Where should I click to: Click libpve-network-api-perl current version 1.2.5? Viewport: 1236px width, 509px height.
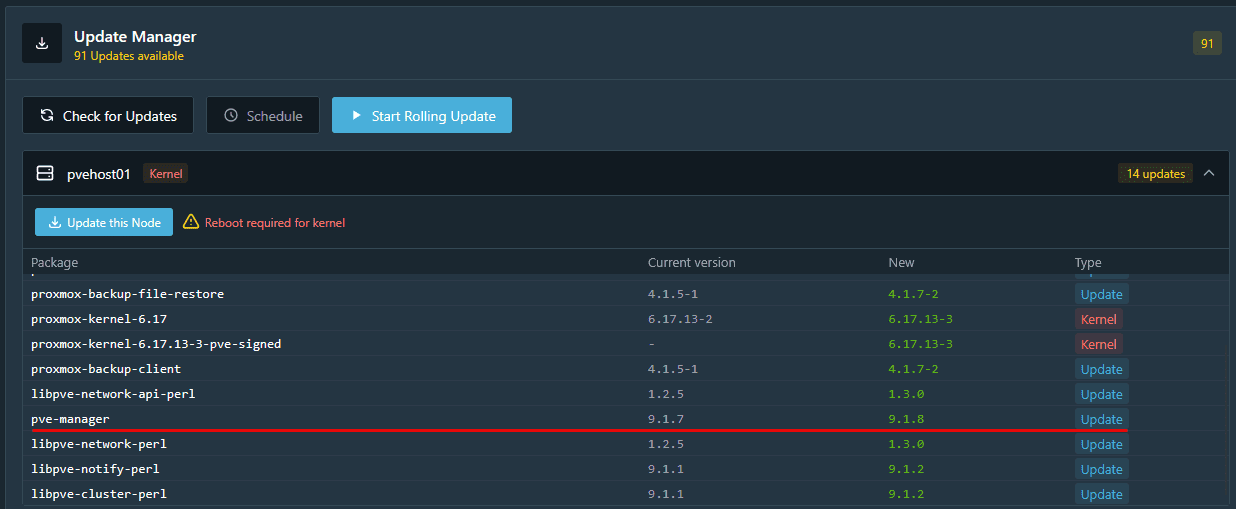click(x=665, y=394)
